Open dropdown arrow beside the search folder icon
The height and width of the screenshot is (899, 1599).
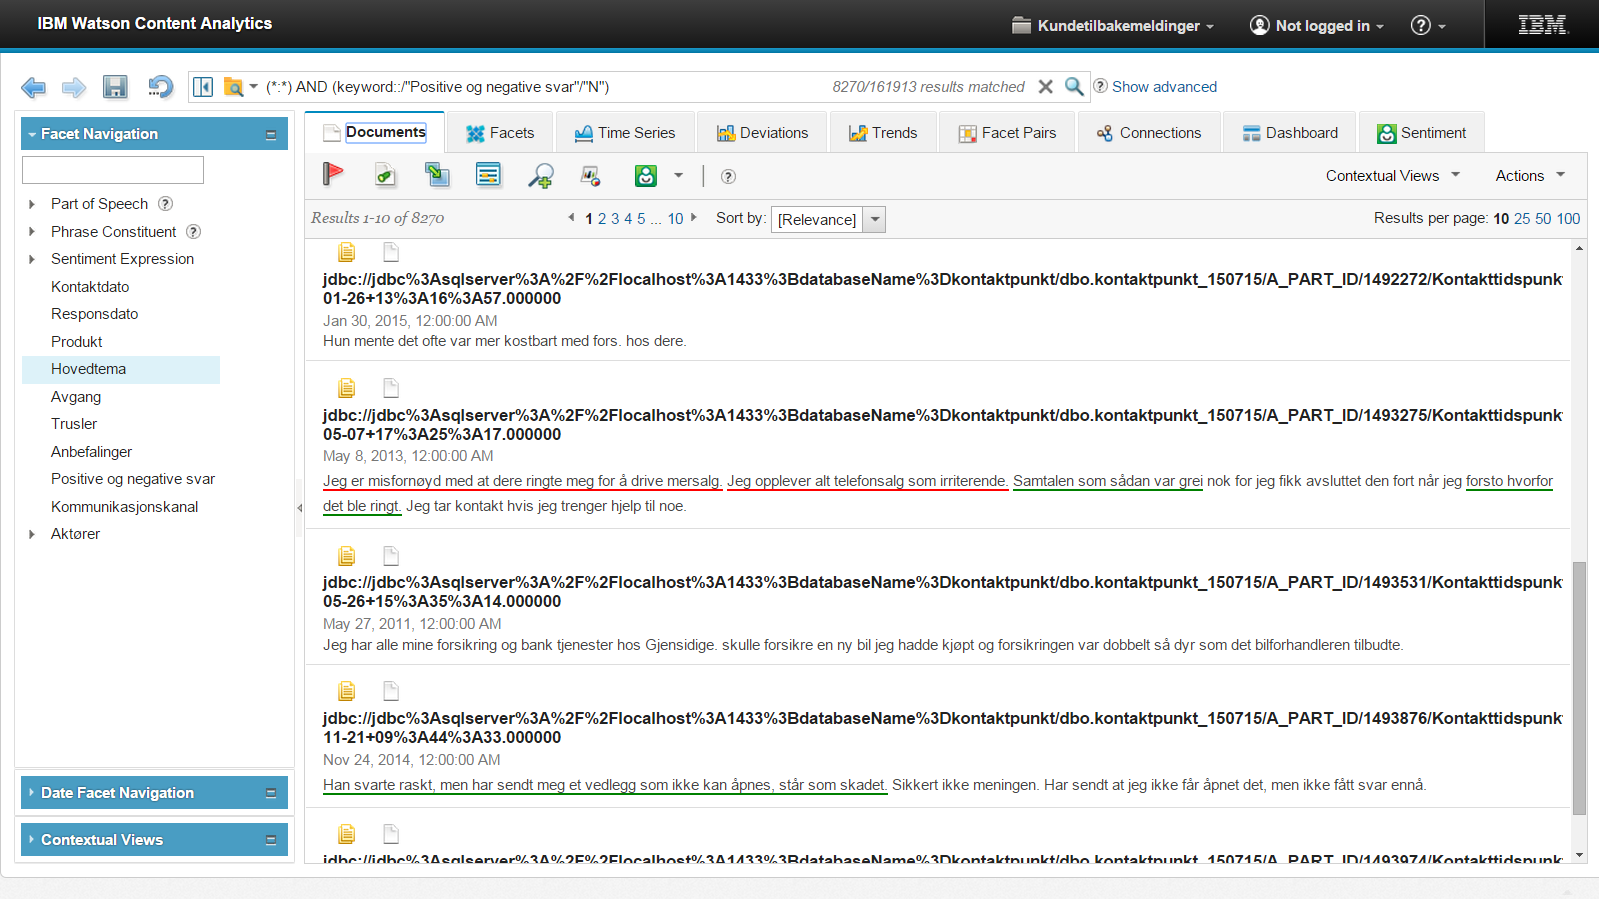tap(254, 87)
